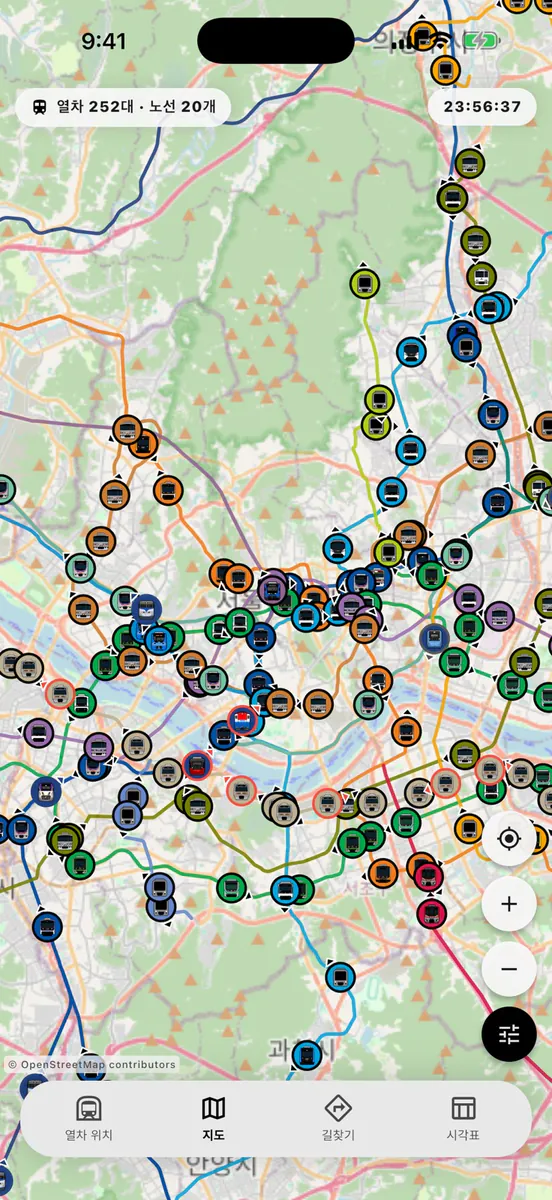Image resolution: width=552 pixels, height=1200 pixels.
Task: Open the 시각표 timetable tab
Action: [x=463, y=1118]
